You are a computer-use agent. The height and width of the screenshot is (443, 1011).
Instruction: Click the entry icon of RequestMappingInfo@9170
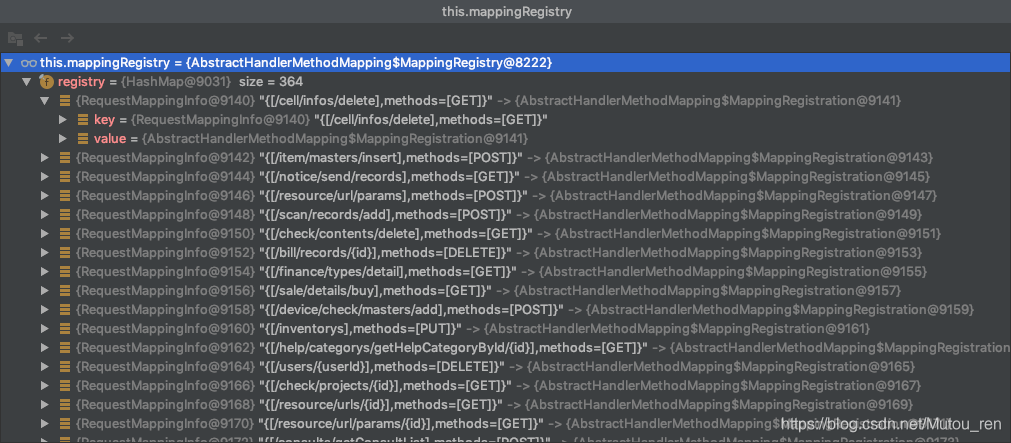(65, 424)
